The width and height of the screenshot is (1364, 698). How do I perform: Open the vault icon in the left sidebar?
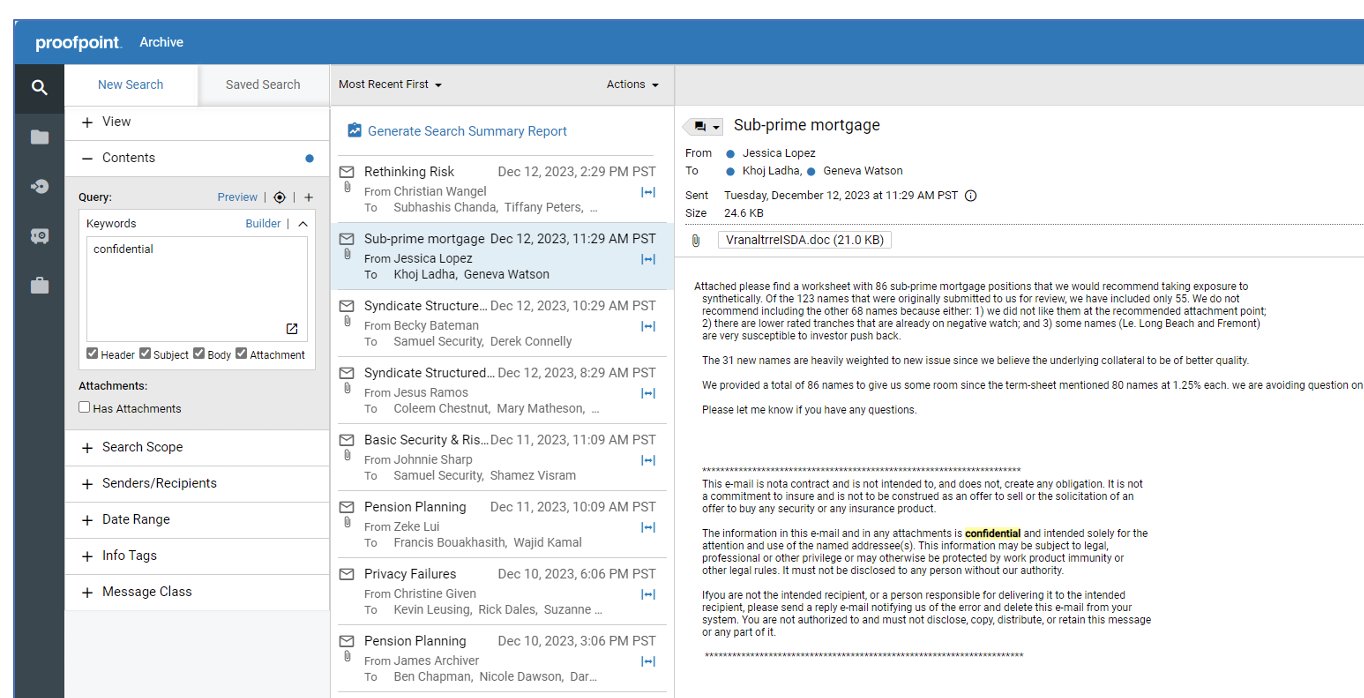pos(39,236)
